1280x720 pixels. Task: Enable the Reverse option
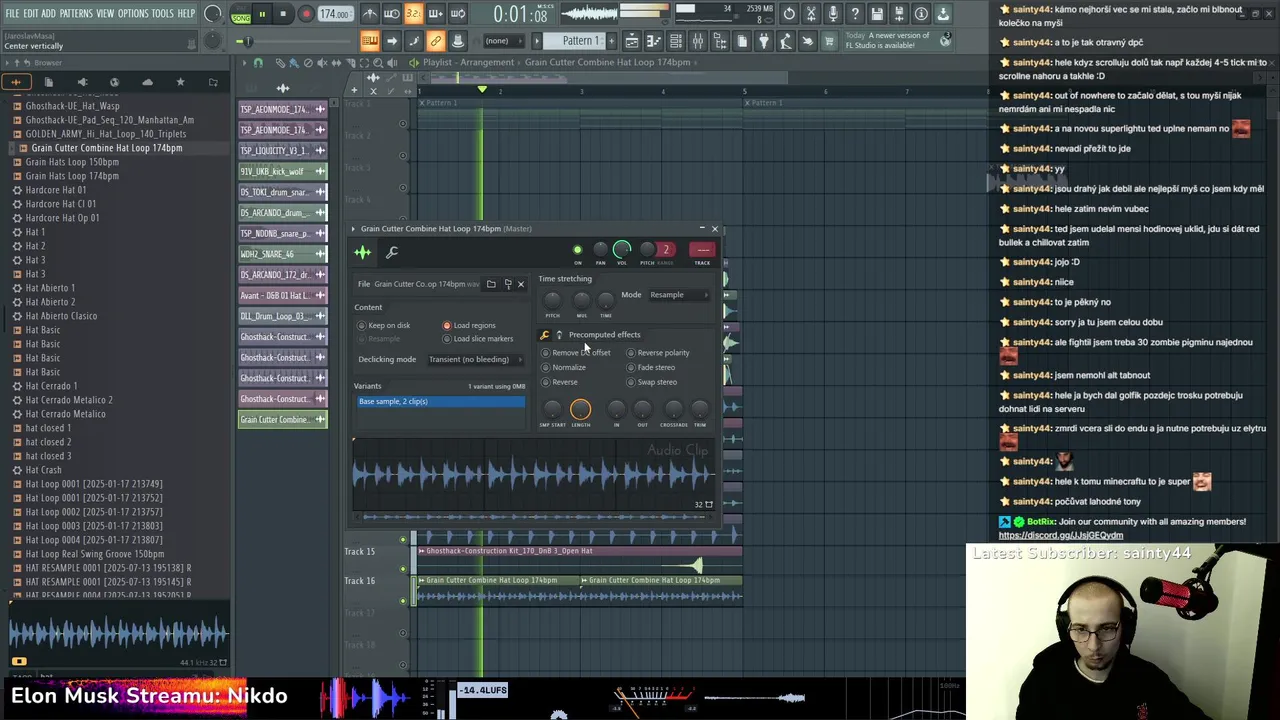[560, 382]
